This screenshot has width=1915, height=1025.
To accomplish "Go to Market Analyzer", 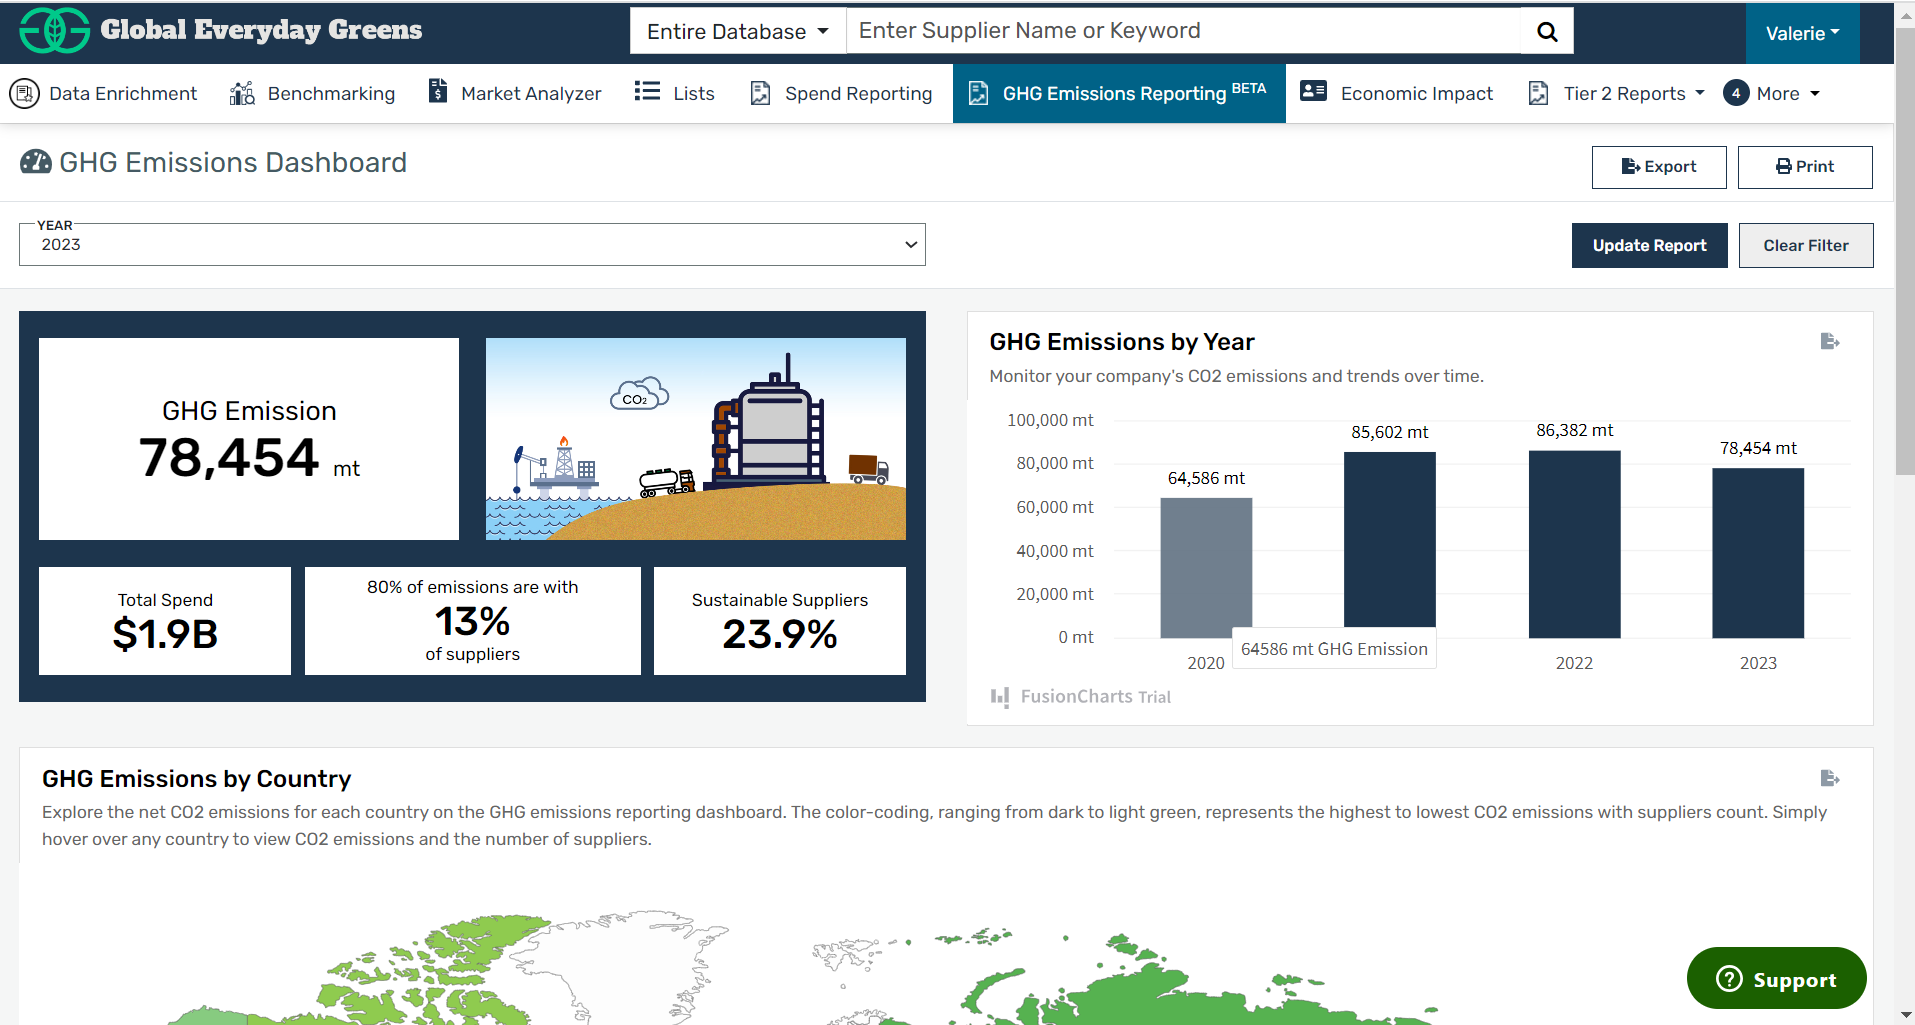I will tap(515, 94).
